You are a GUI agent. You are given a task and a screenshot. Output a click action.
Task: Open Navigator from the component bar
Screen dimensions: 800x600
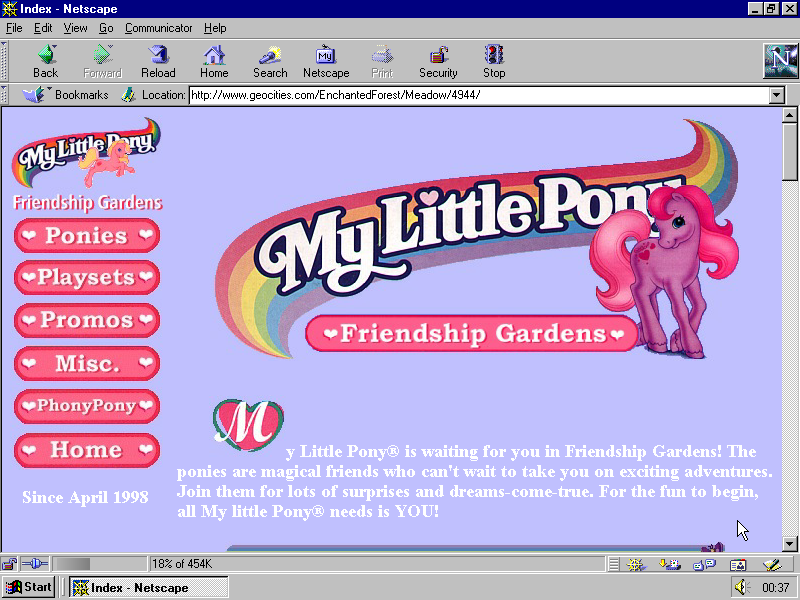[x=635, y=564]
